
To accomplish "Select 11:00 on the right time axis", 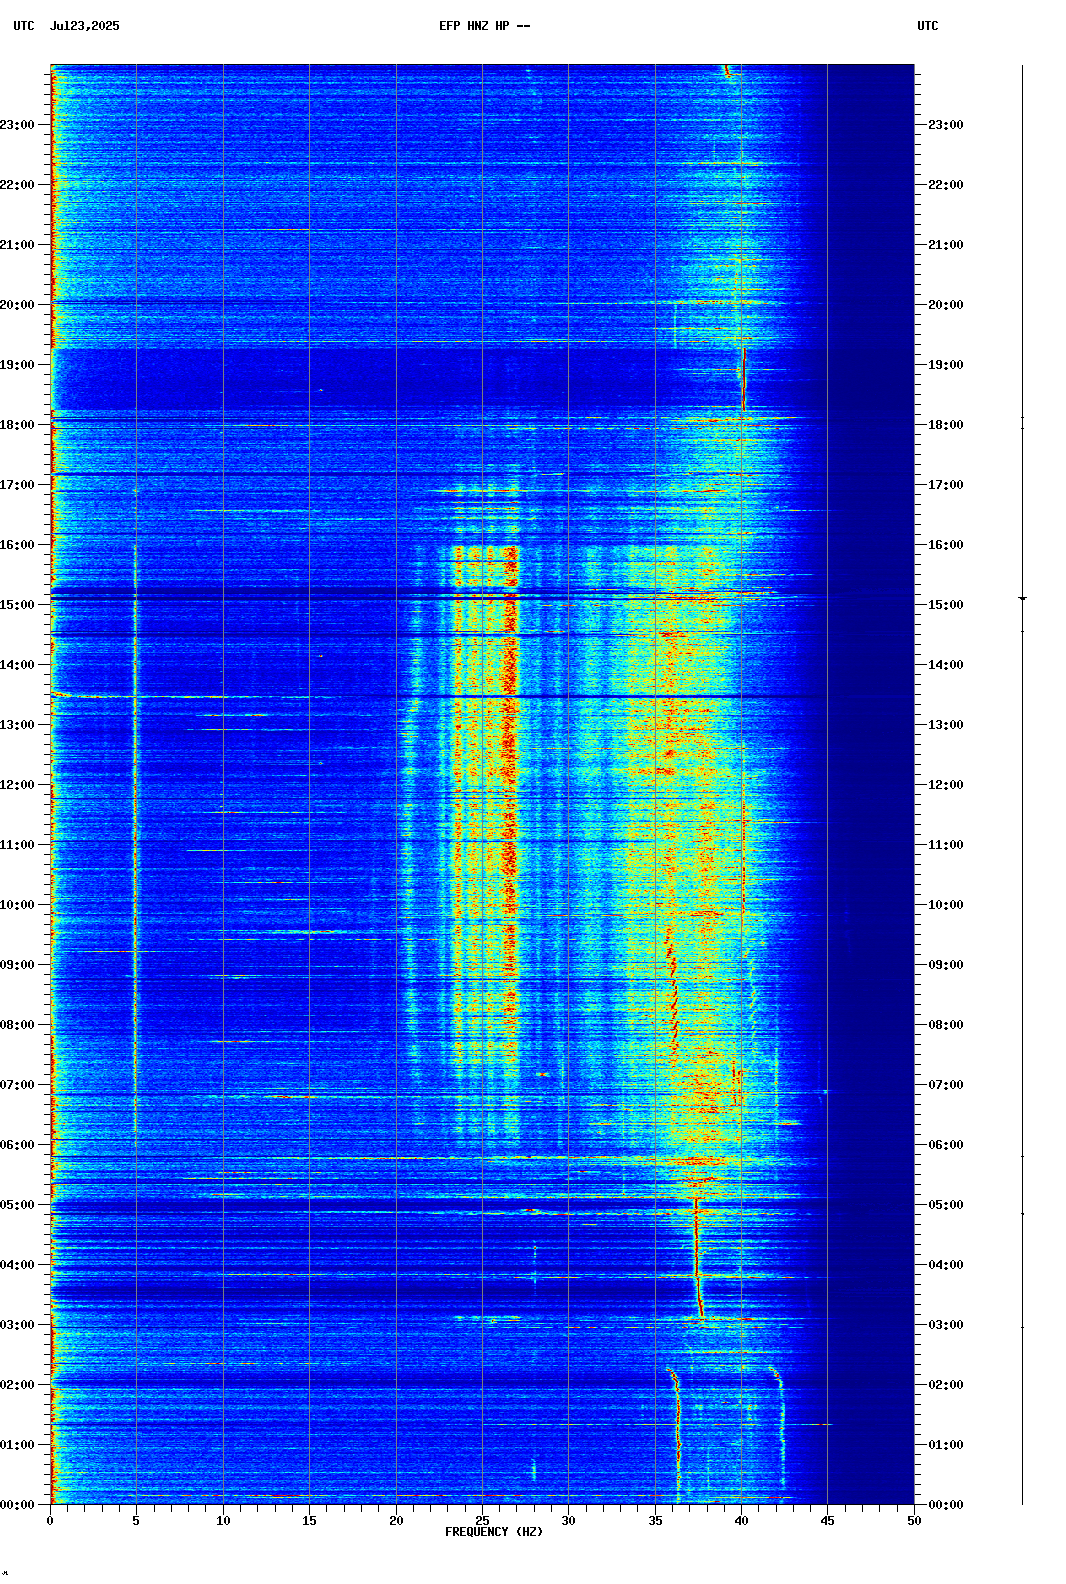I will pyautogui.click(x=946, y=845).
